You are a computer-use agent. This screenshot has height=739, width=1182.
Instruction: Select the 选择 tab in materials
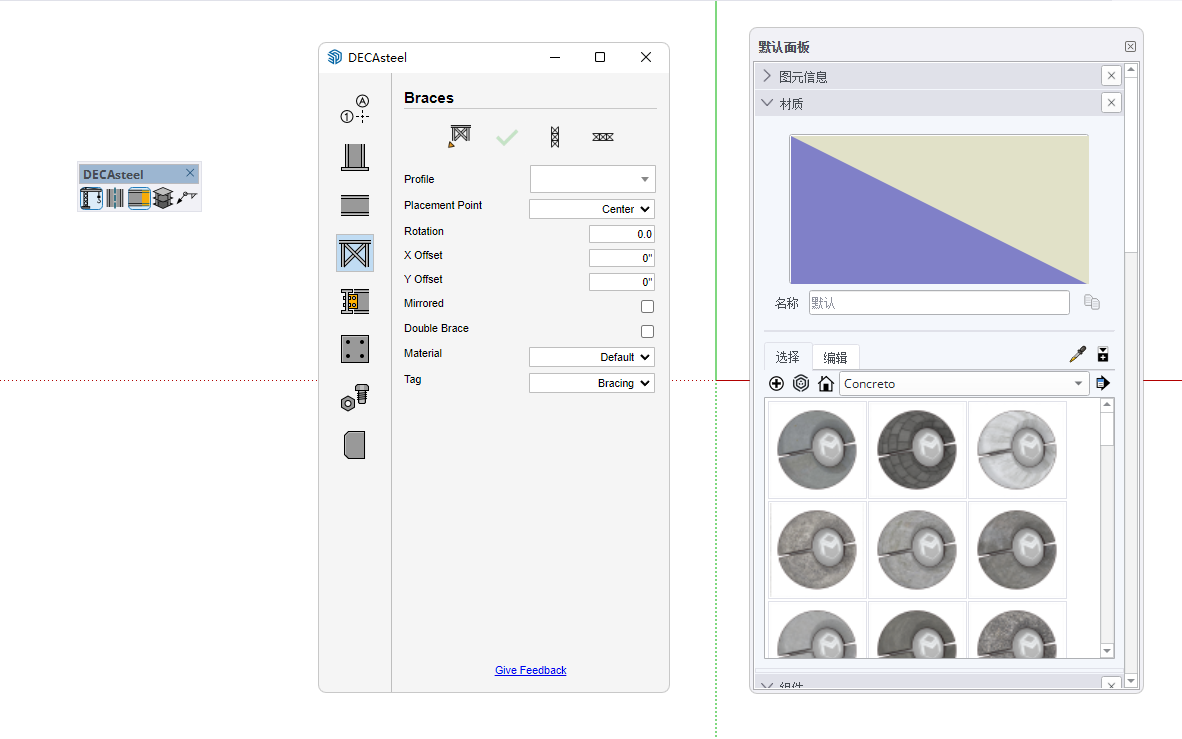coord(787,357)
